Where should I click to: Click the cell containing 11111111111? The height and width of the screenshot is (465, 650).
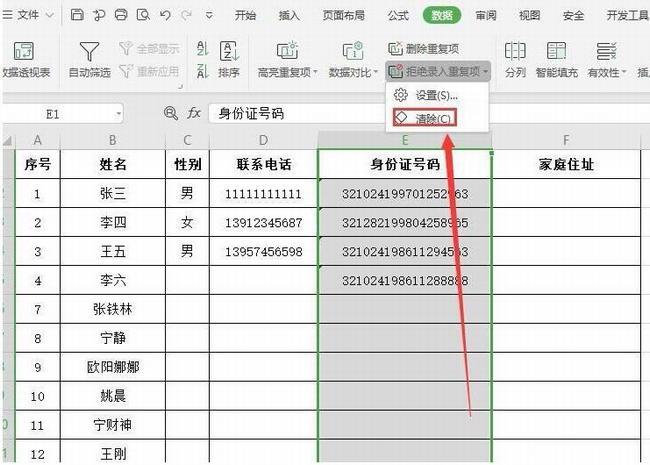[264, 194]
